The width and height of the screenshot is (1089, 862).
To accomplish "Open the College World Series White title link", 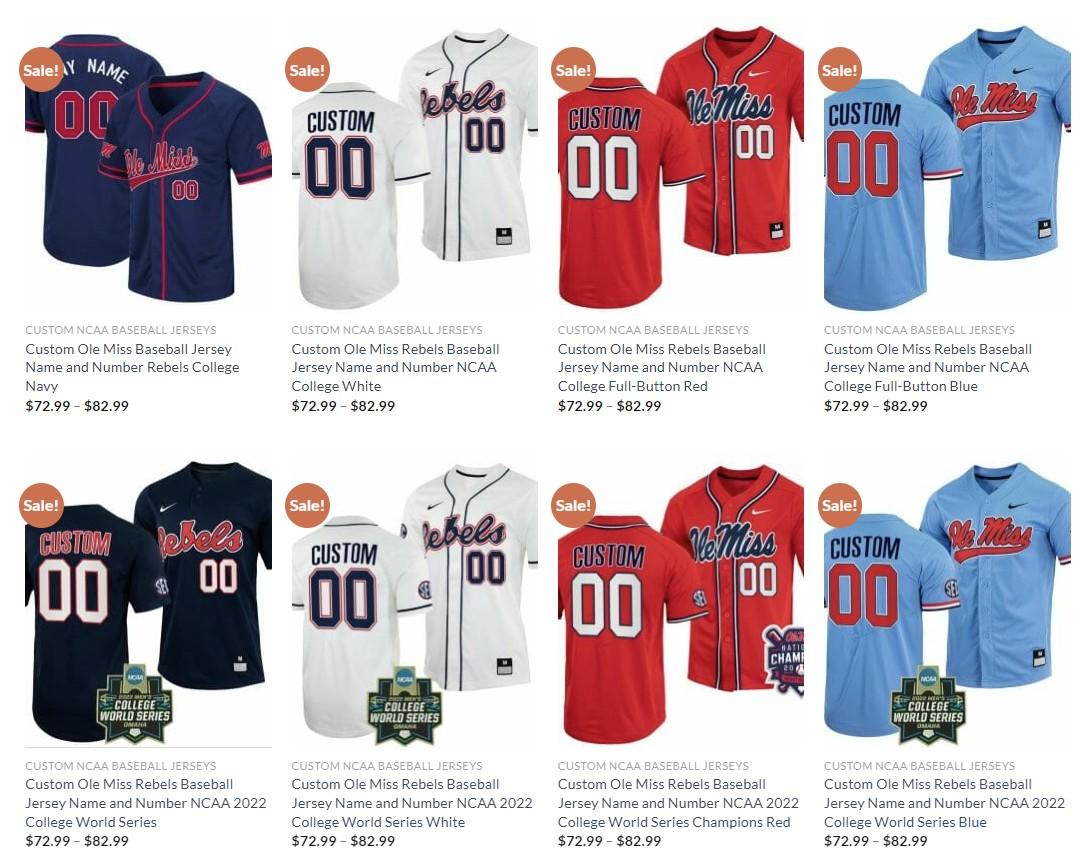I will [x=412, y=803].
